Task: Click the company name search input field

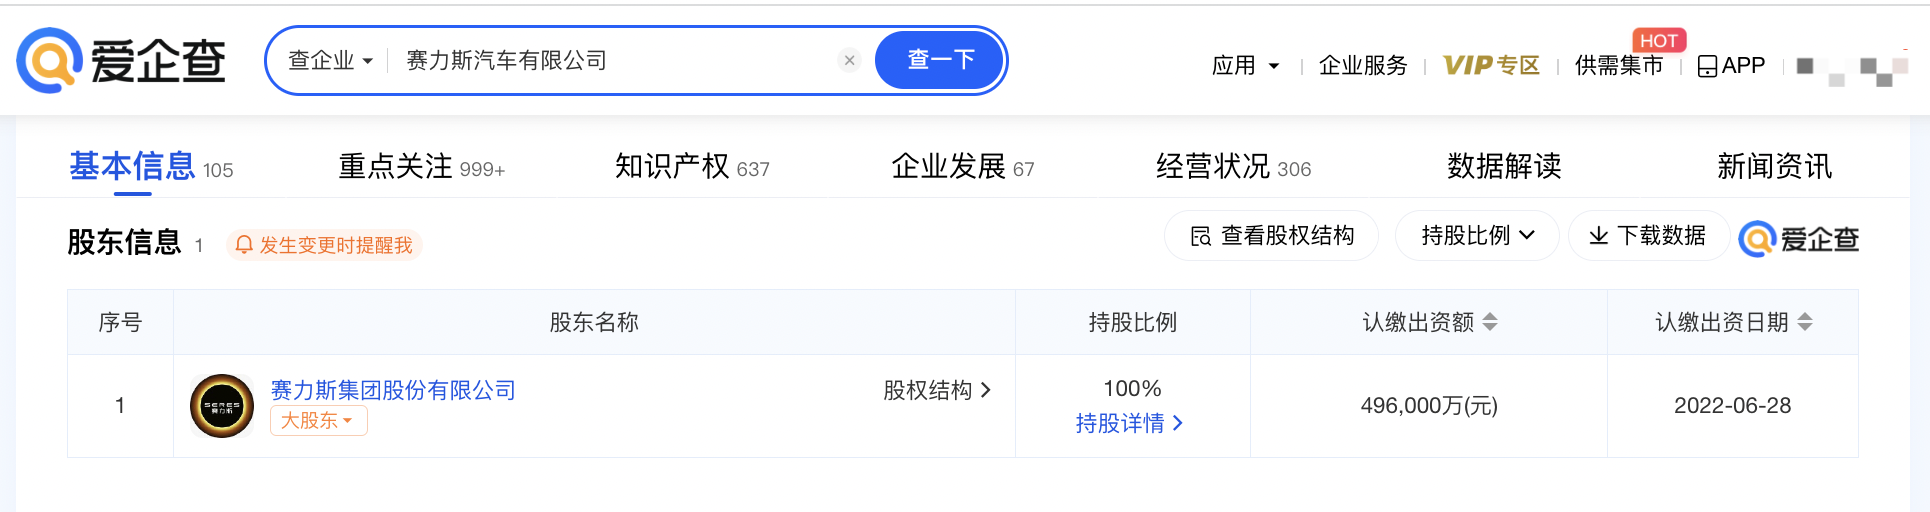Action: pyautogui.click(x=615, y=61)
